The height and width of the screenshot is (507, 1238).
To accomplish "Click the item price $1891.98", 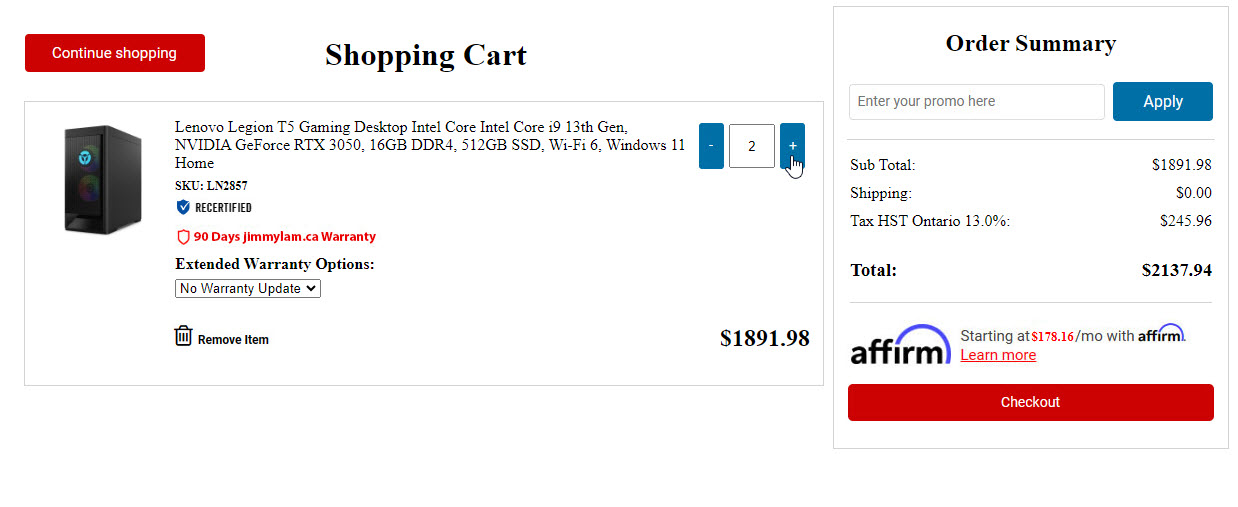I will click(x=764, y=338).
